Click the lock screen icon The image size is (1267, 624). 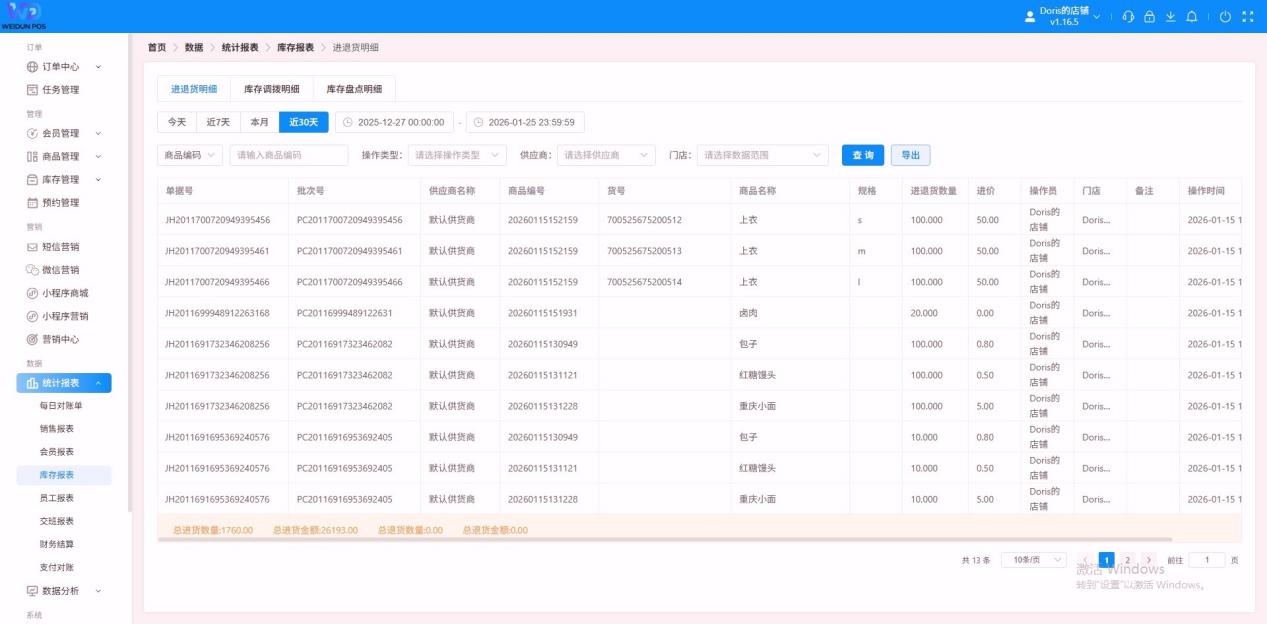tap(1149, 17)
